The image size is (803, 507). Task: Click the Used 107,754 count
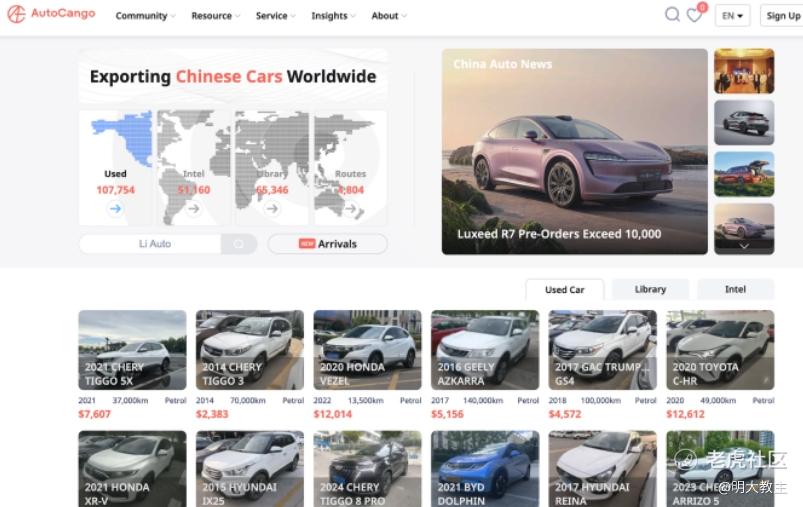coord(115,190)
